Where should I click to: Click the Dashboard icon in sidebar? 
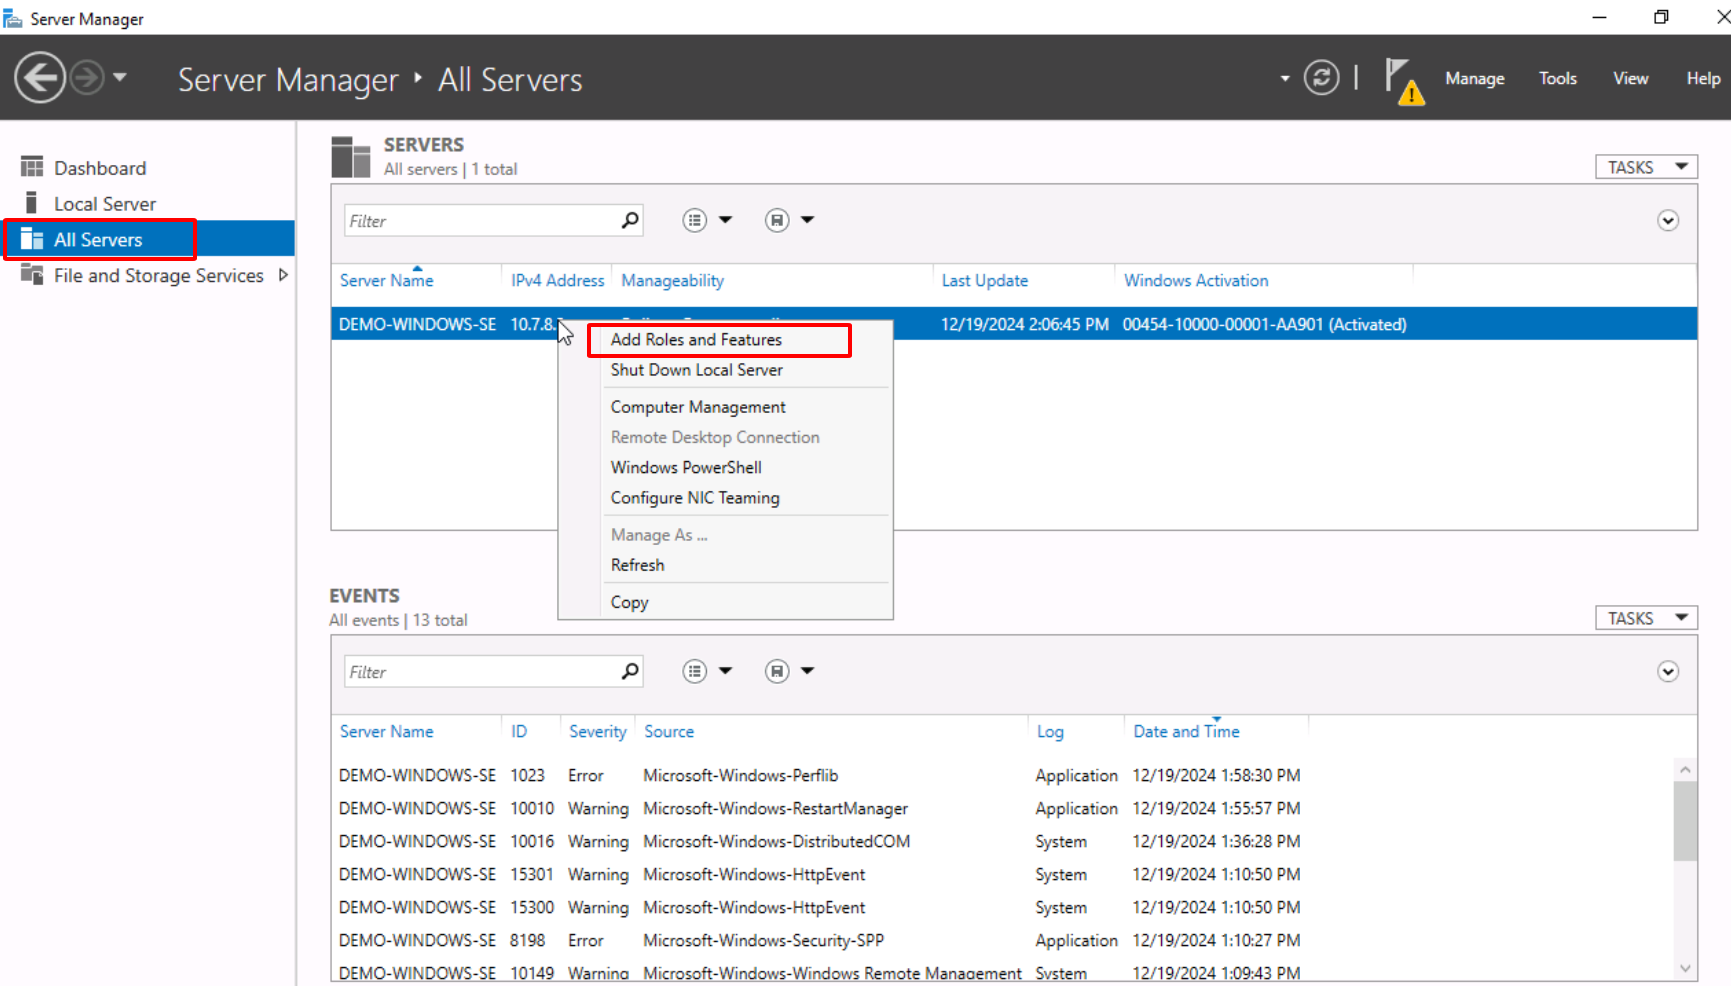click(32, 167)
